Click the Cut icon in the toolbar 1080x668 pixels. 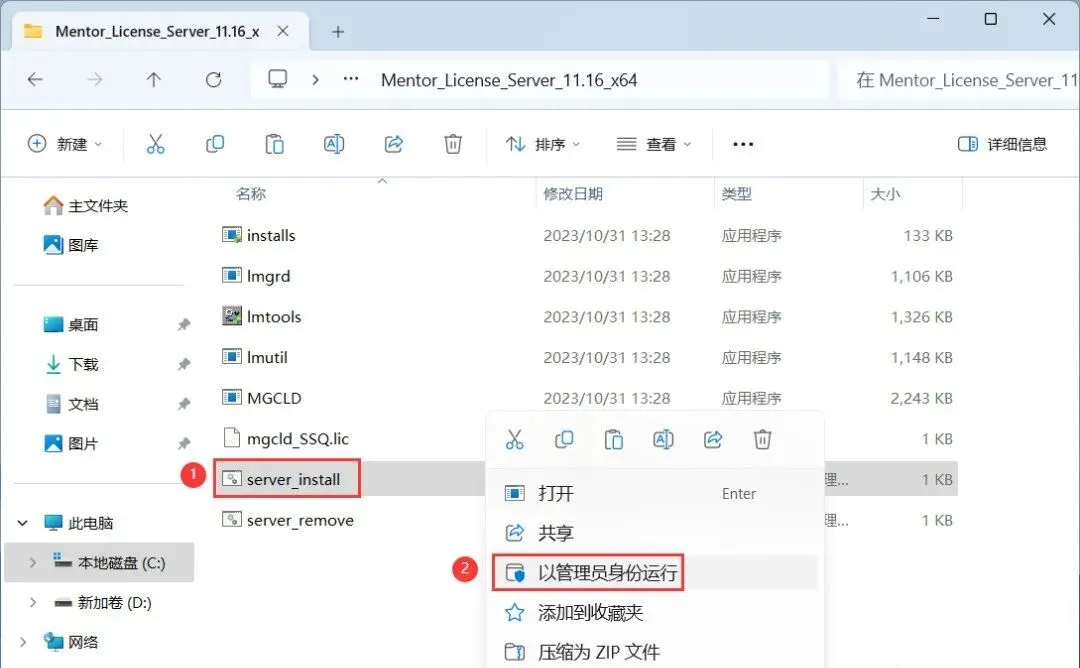click(156, 144)
